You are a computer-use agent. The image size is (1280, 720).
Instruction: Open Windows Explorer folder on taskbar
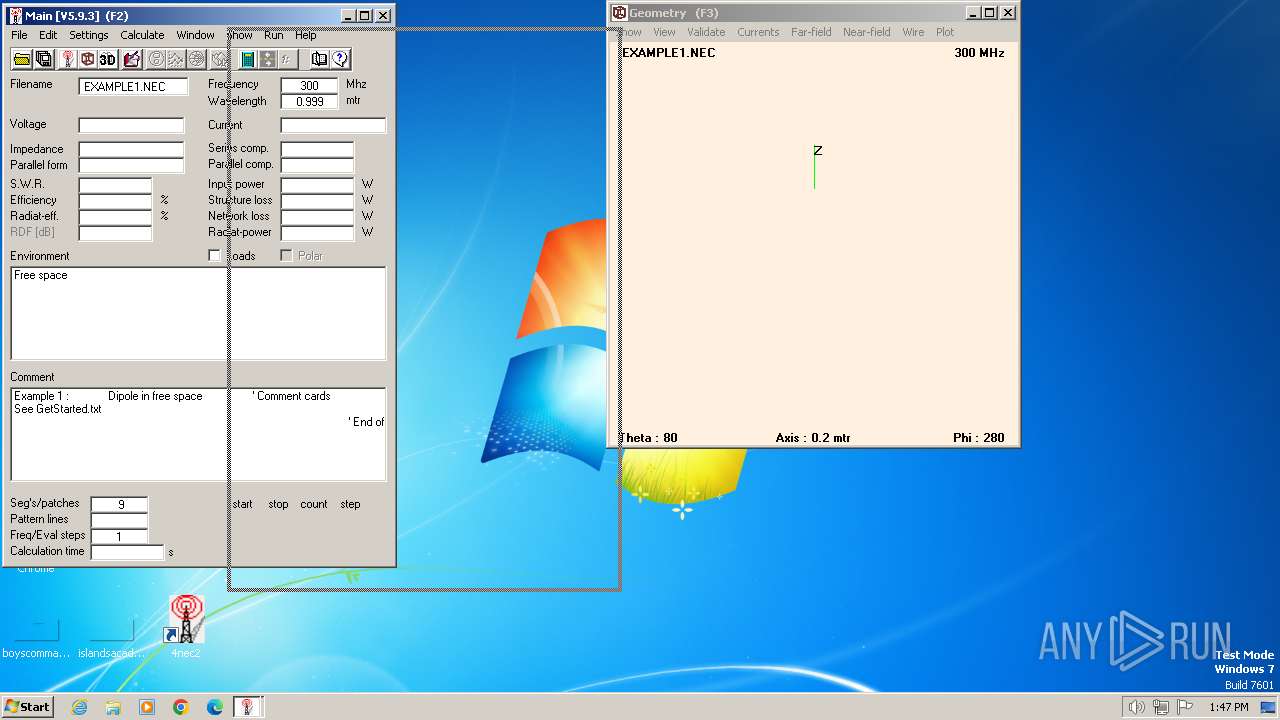(113, 707)
